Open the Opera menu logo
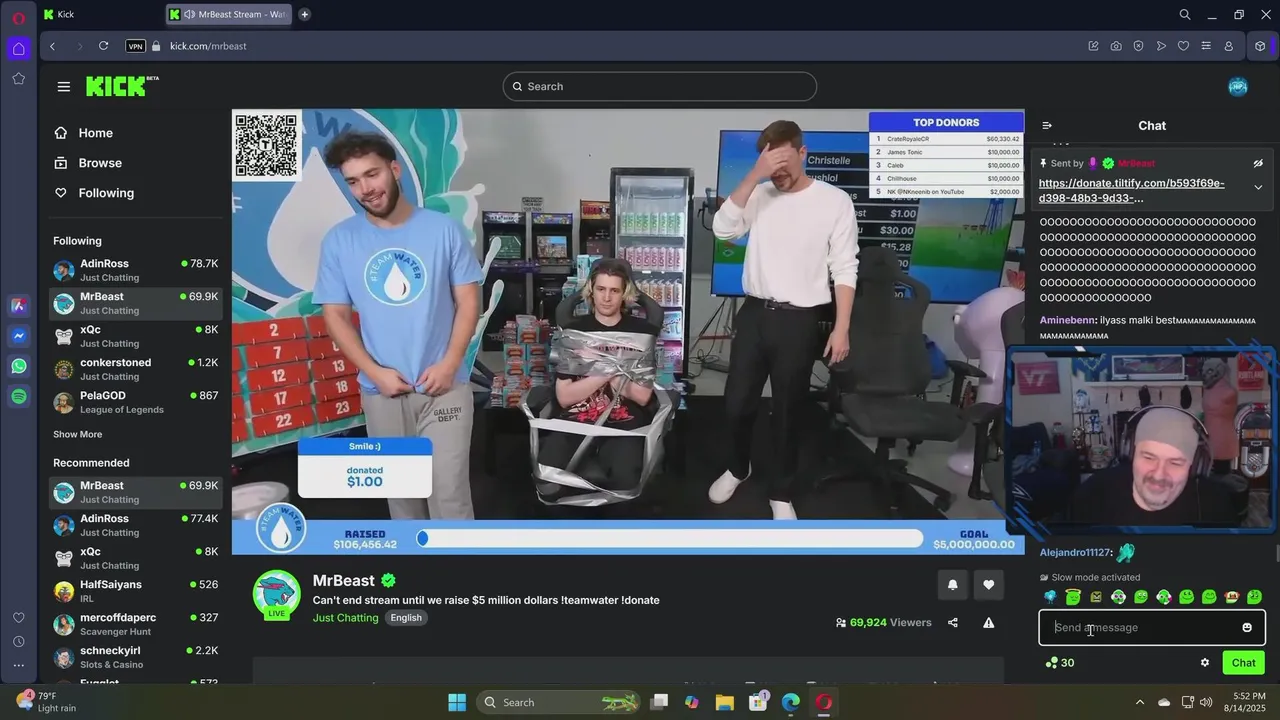This screenshot has width=1280, height=720. point(18,18)
